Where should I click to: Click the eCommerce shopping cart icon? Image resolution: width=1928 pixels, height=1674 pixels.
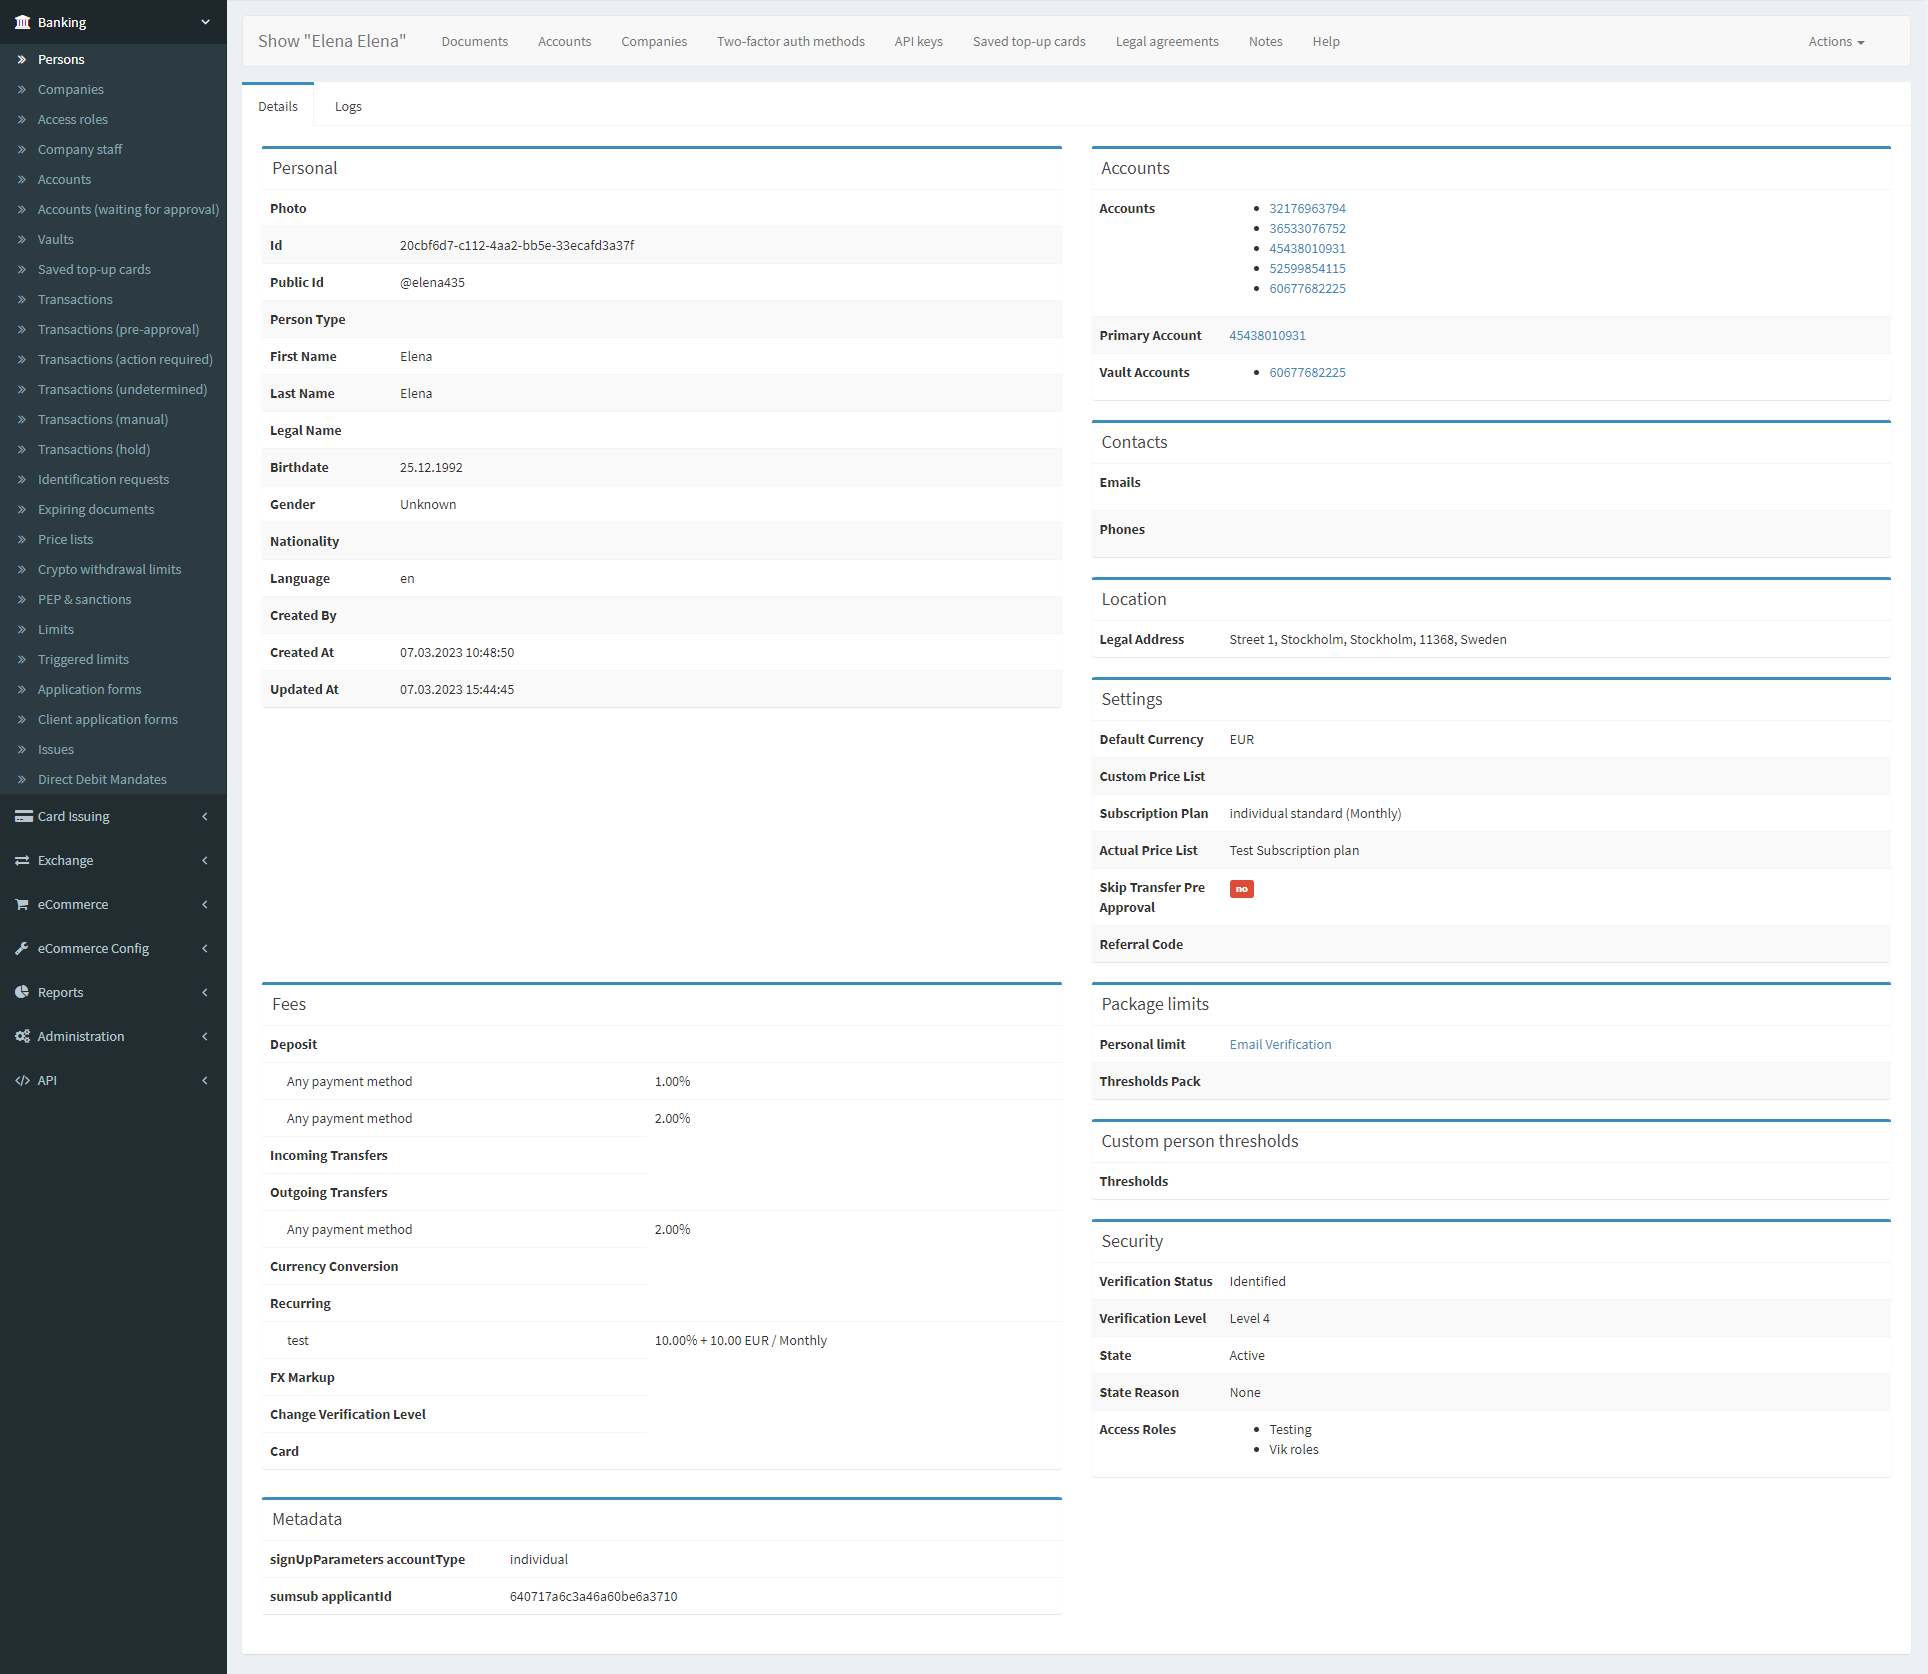tap(22, 904)
